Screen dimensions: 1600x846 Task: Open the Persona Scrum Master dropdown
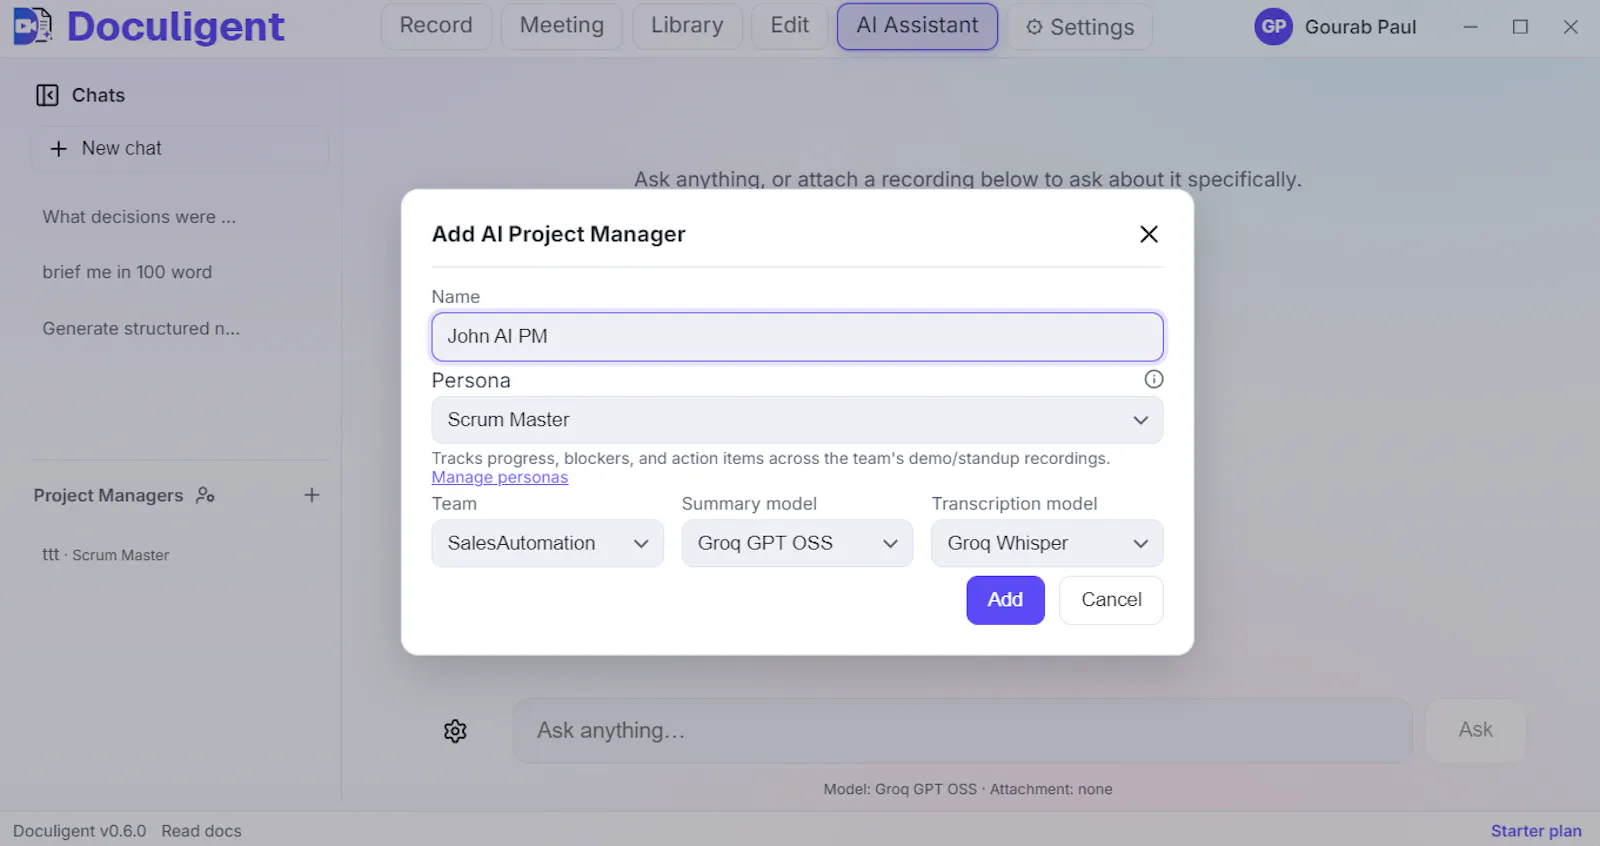point(797,420)
